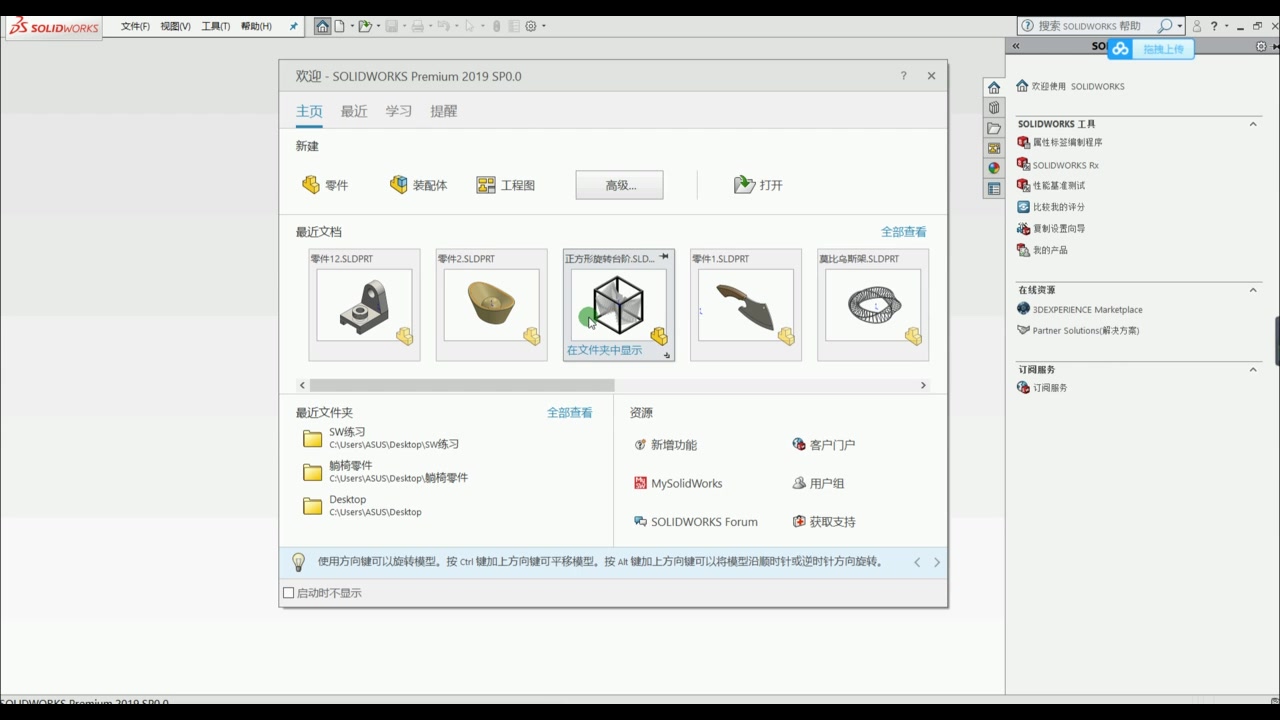The image size is (1280, 720).
Task: Open 莫比乌斯环.SLDPRT recent document thumbnail
Action: (873, 305)
